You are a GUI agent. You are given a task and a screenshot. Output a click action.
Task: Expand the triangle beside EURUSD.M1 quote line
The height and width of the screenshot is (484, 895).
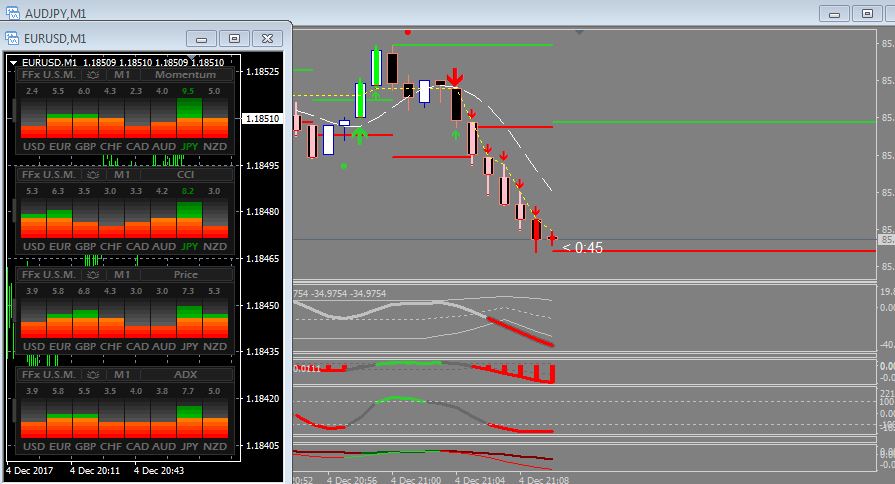14,62
